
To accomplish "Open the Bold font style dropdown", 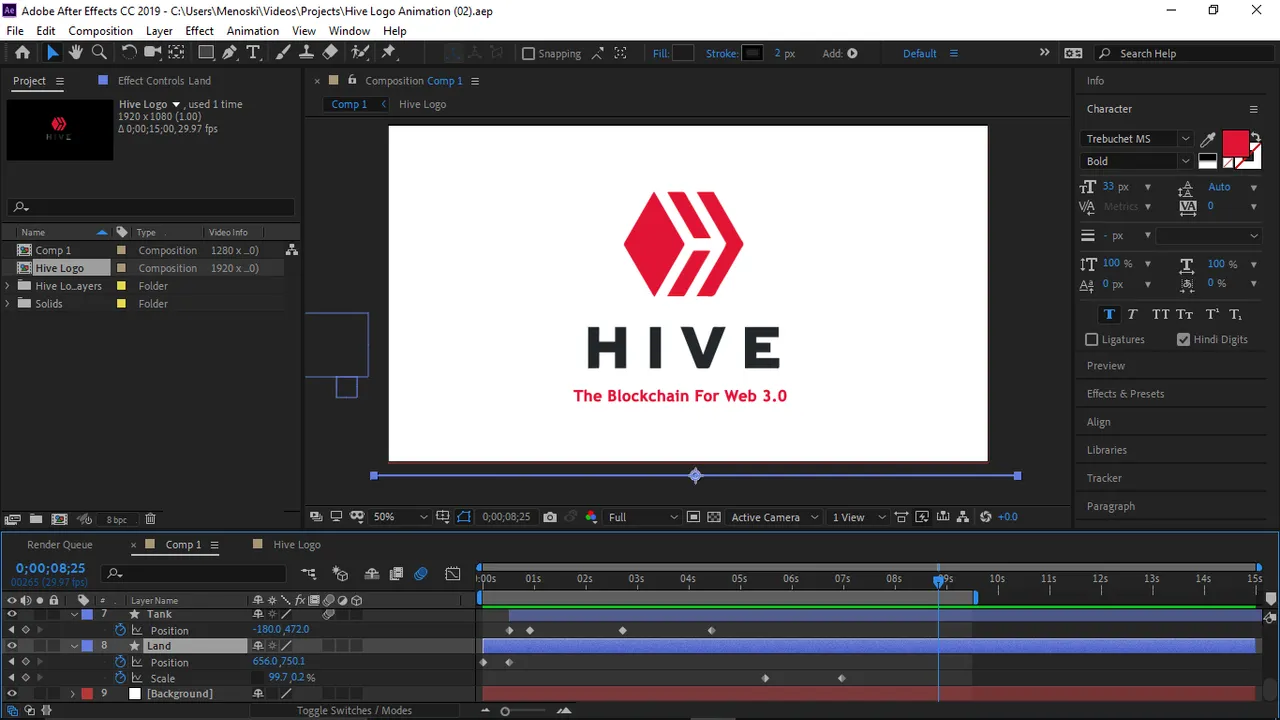I will click(x=1138, y=161).
